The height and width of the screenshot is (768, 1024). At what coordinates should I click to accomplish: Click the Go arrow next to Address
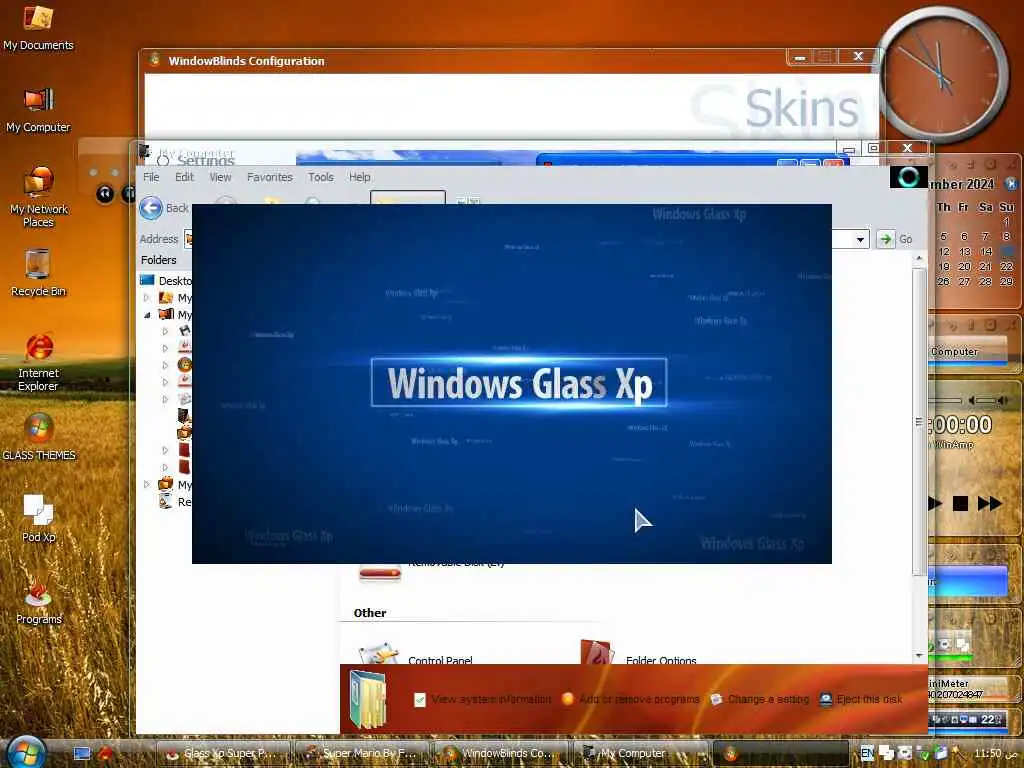885,239
